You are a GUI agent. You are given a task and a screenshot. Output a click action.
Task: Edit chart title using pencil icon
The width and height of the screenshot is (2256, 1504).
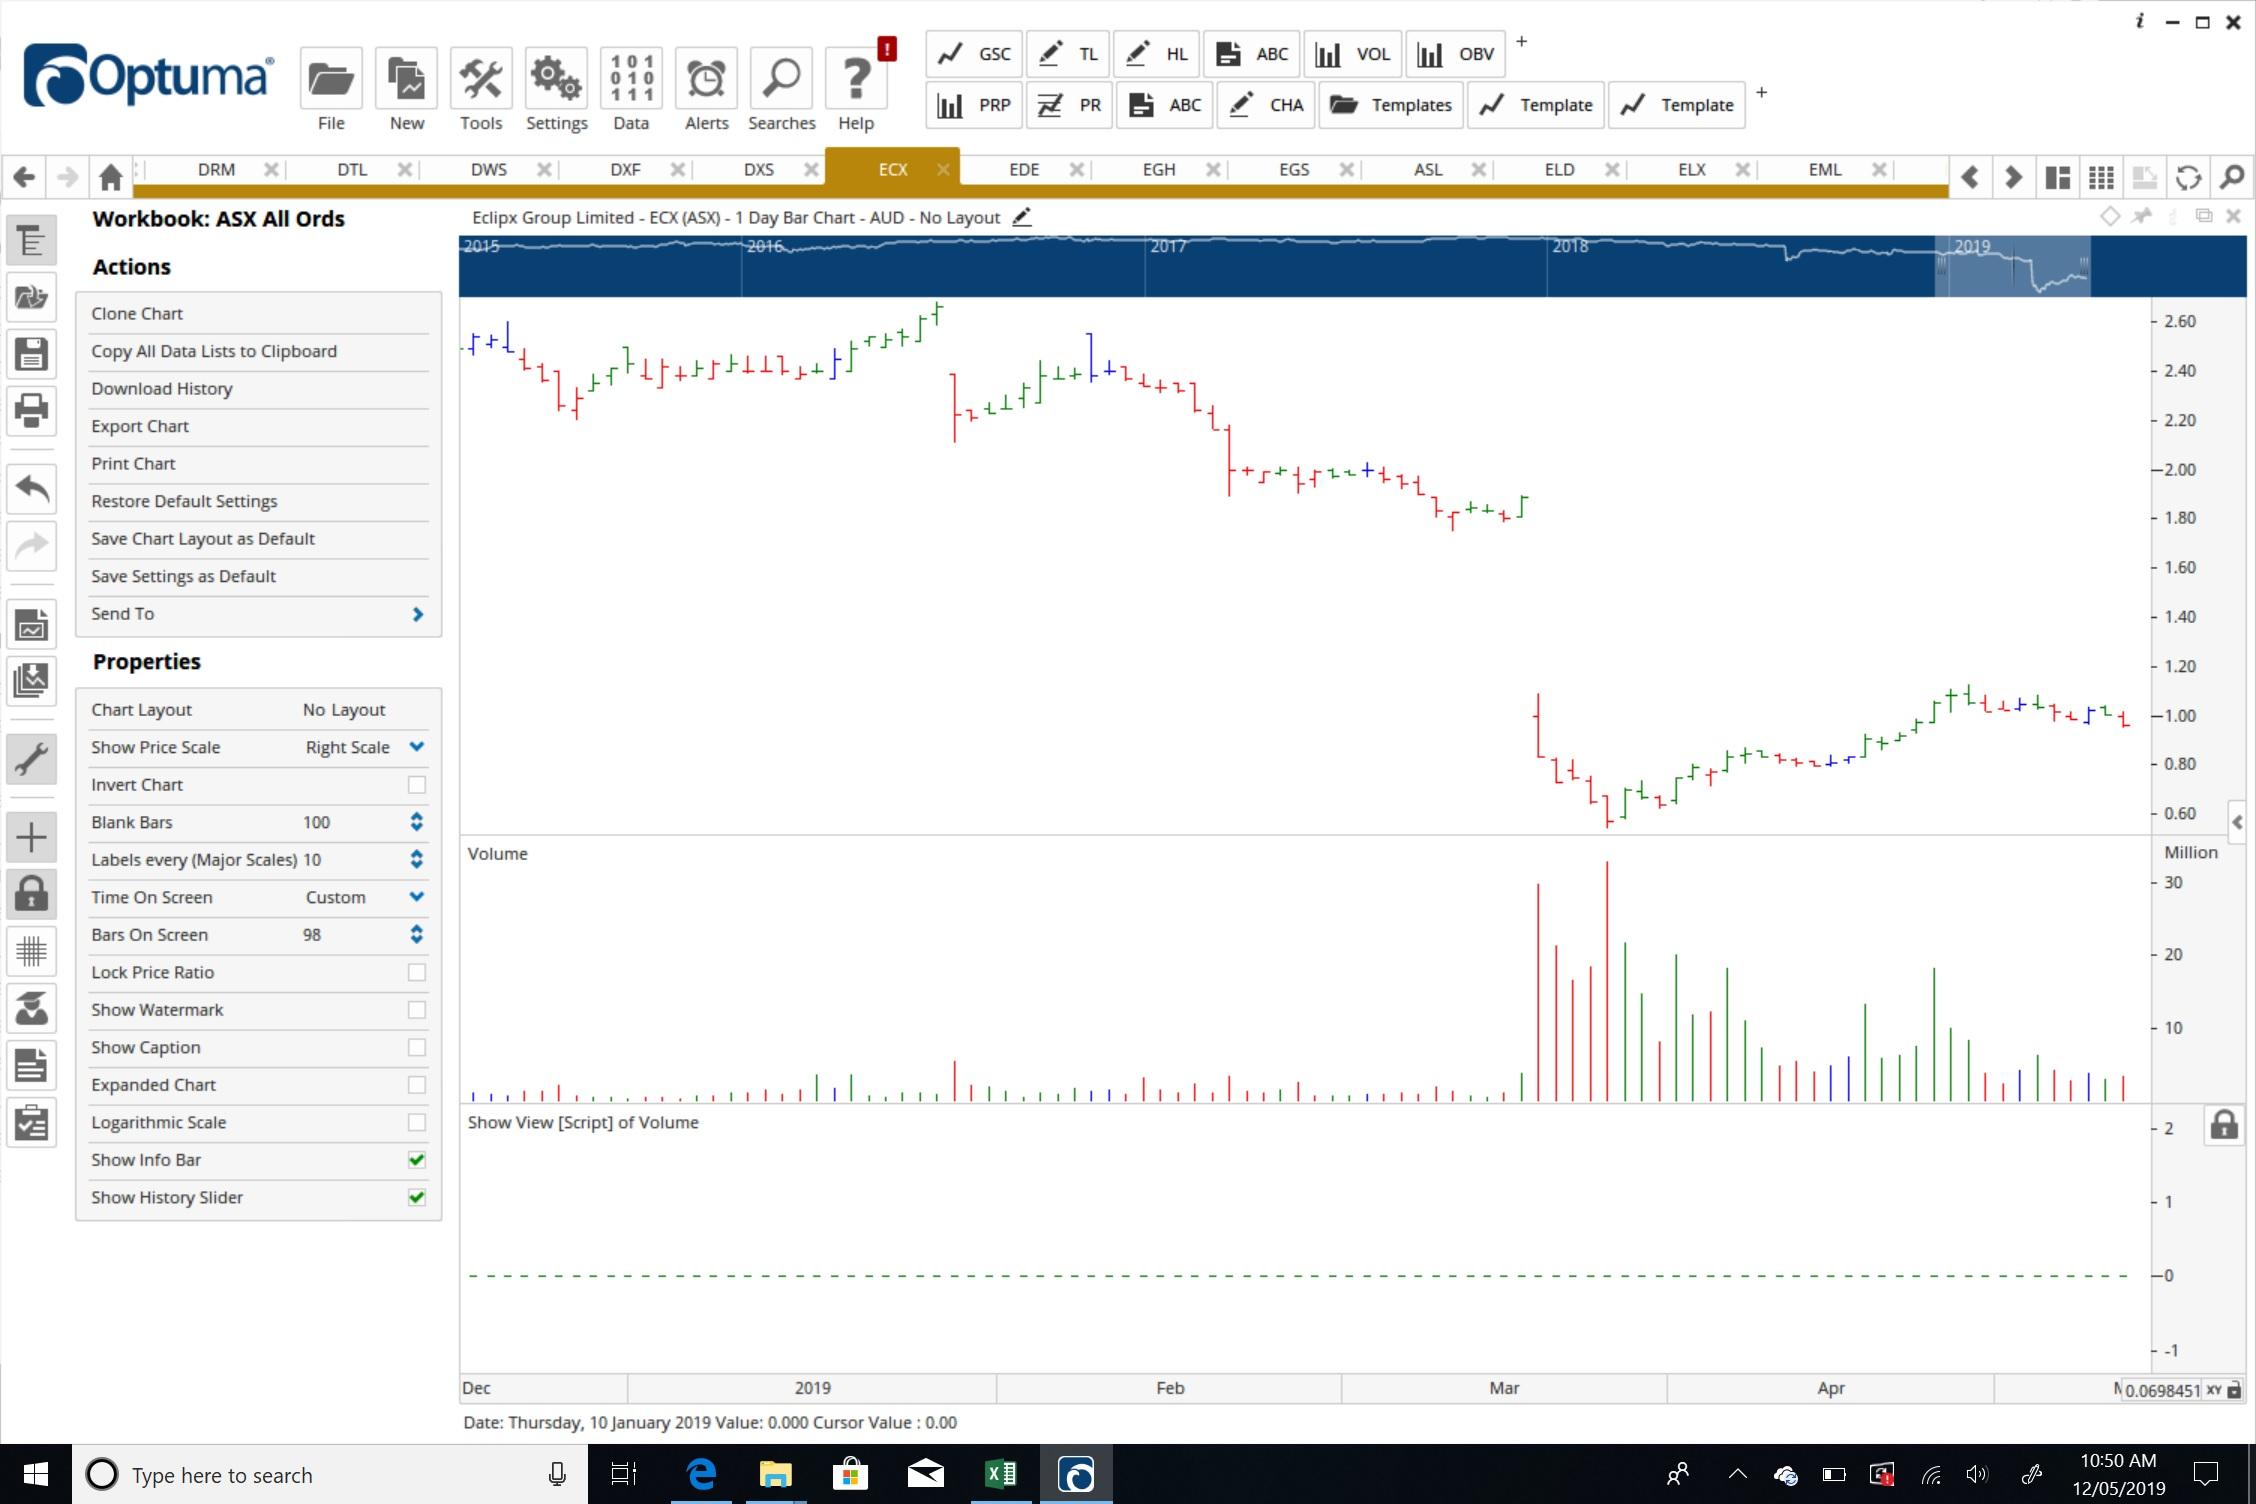click(x=1021, y=217)
